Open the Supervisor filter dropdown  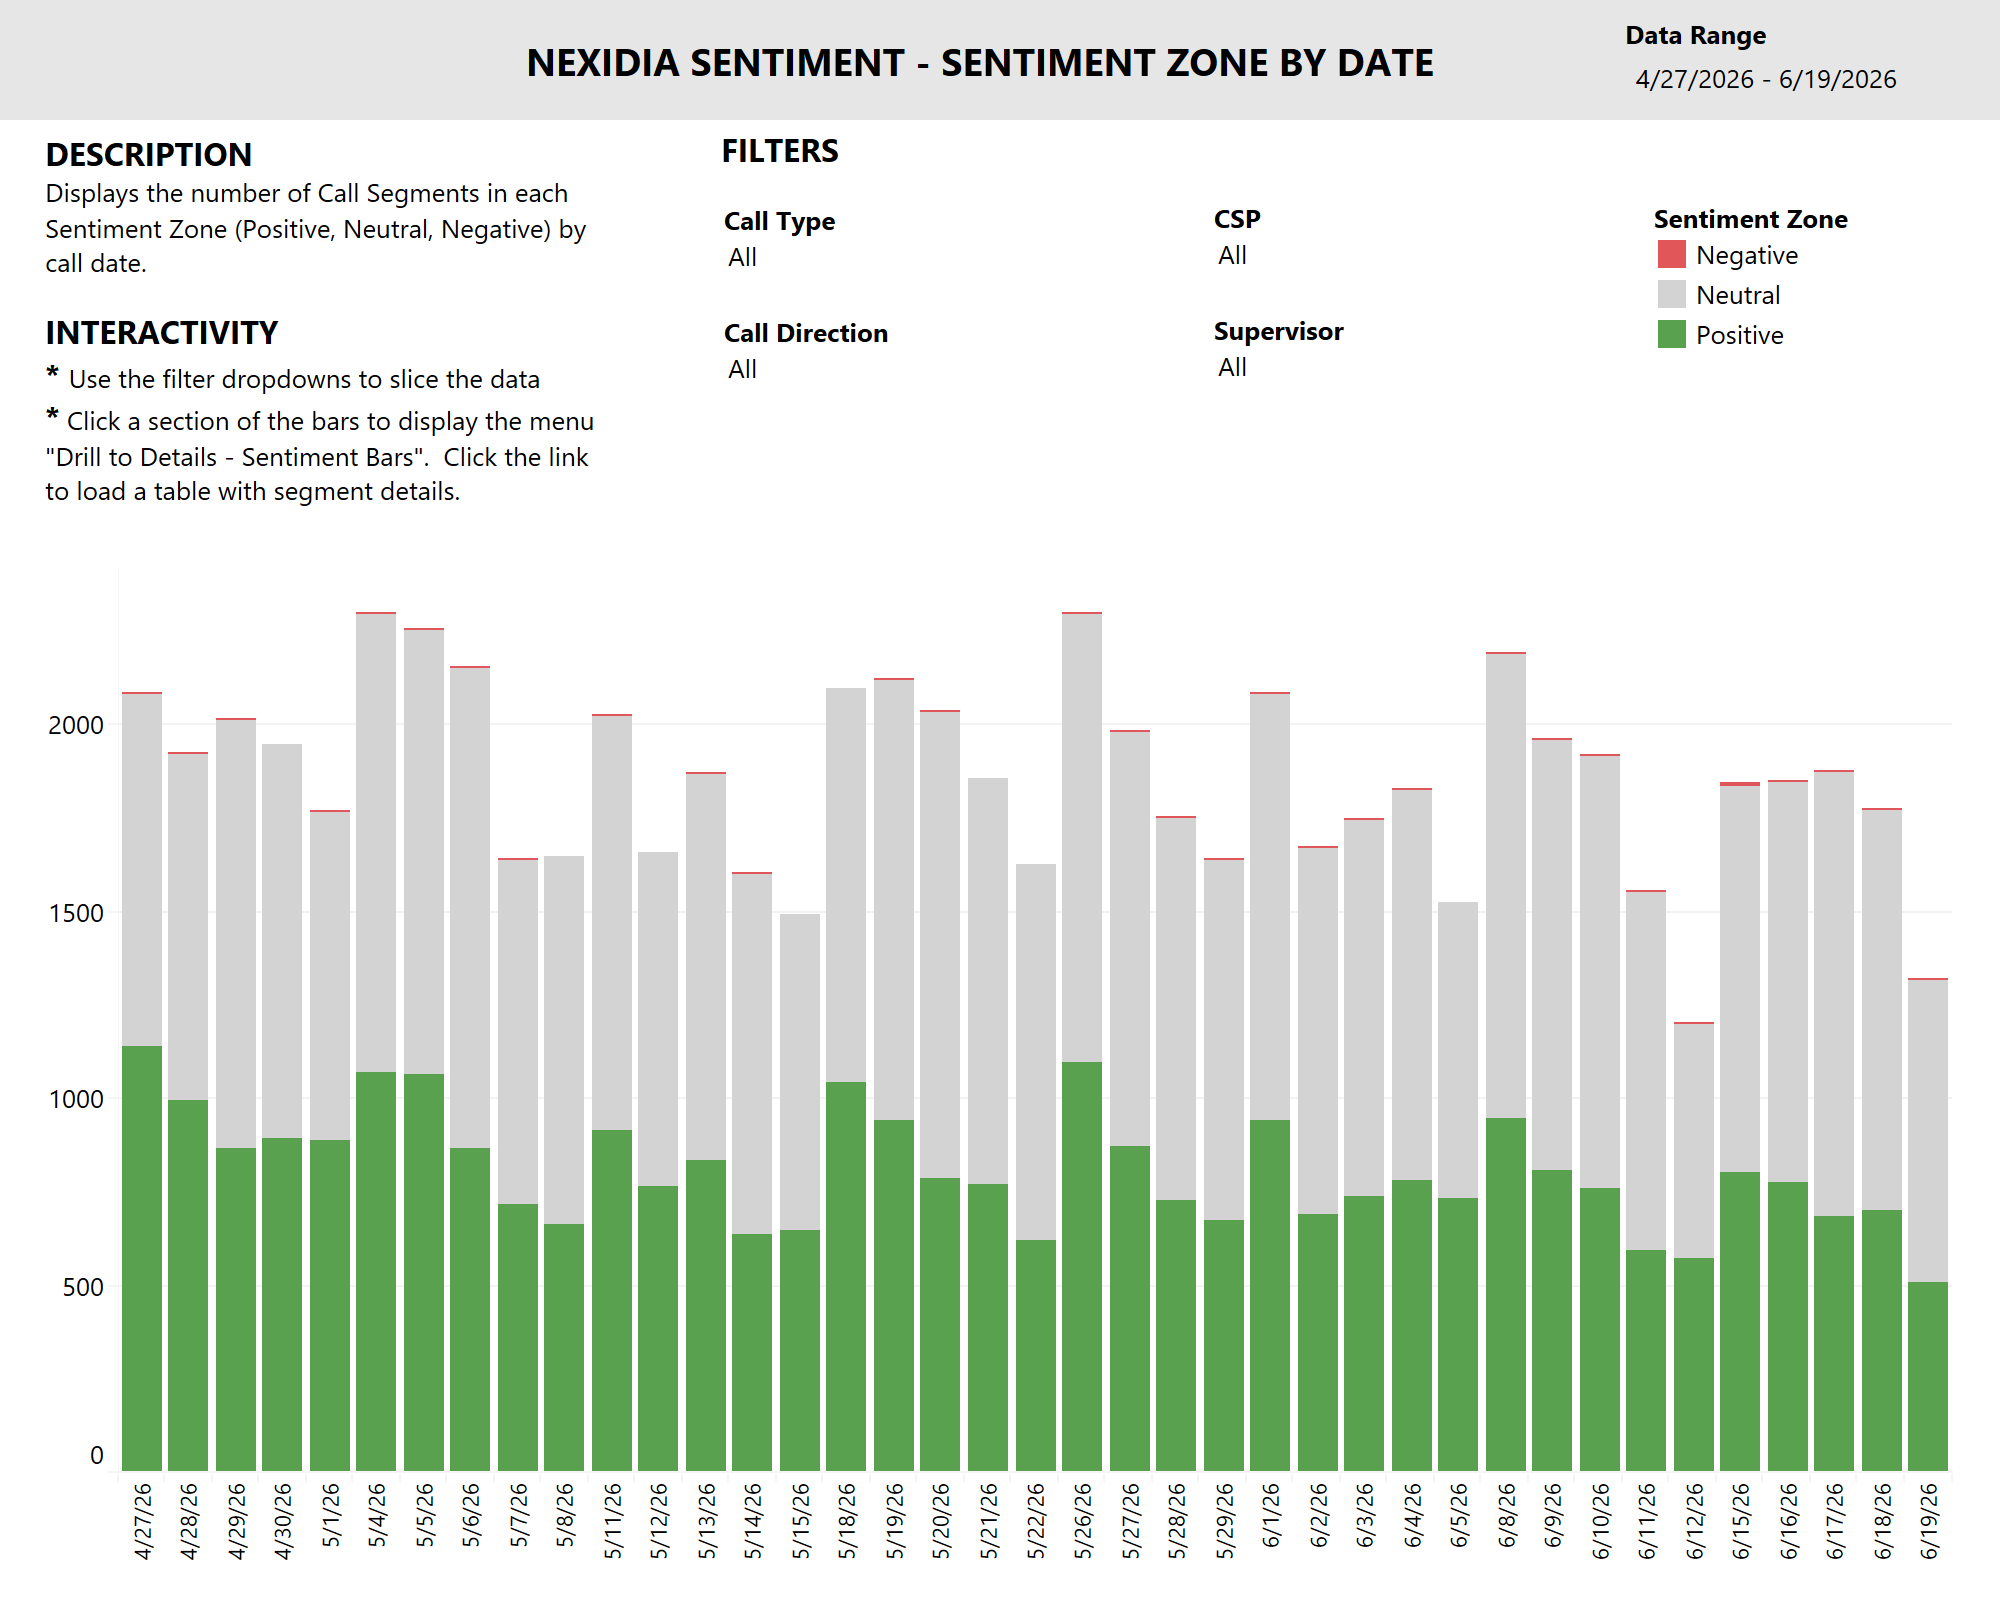point(1233,367)
